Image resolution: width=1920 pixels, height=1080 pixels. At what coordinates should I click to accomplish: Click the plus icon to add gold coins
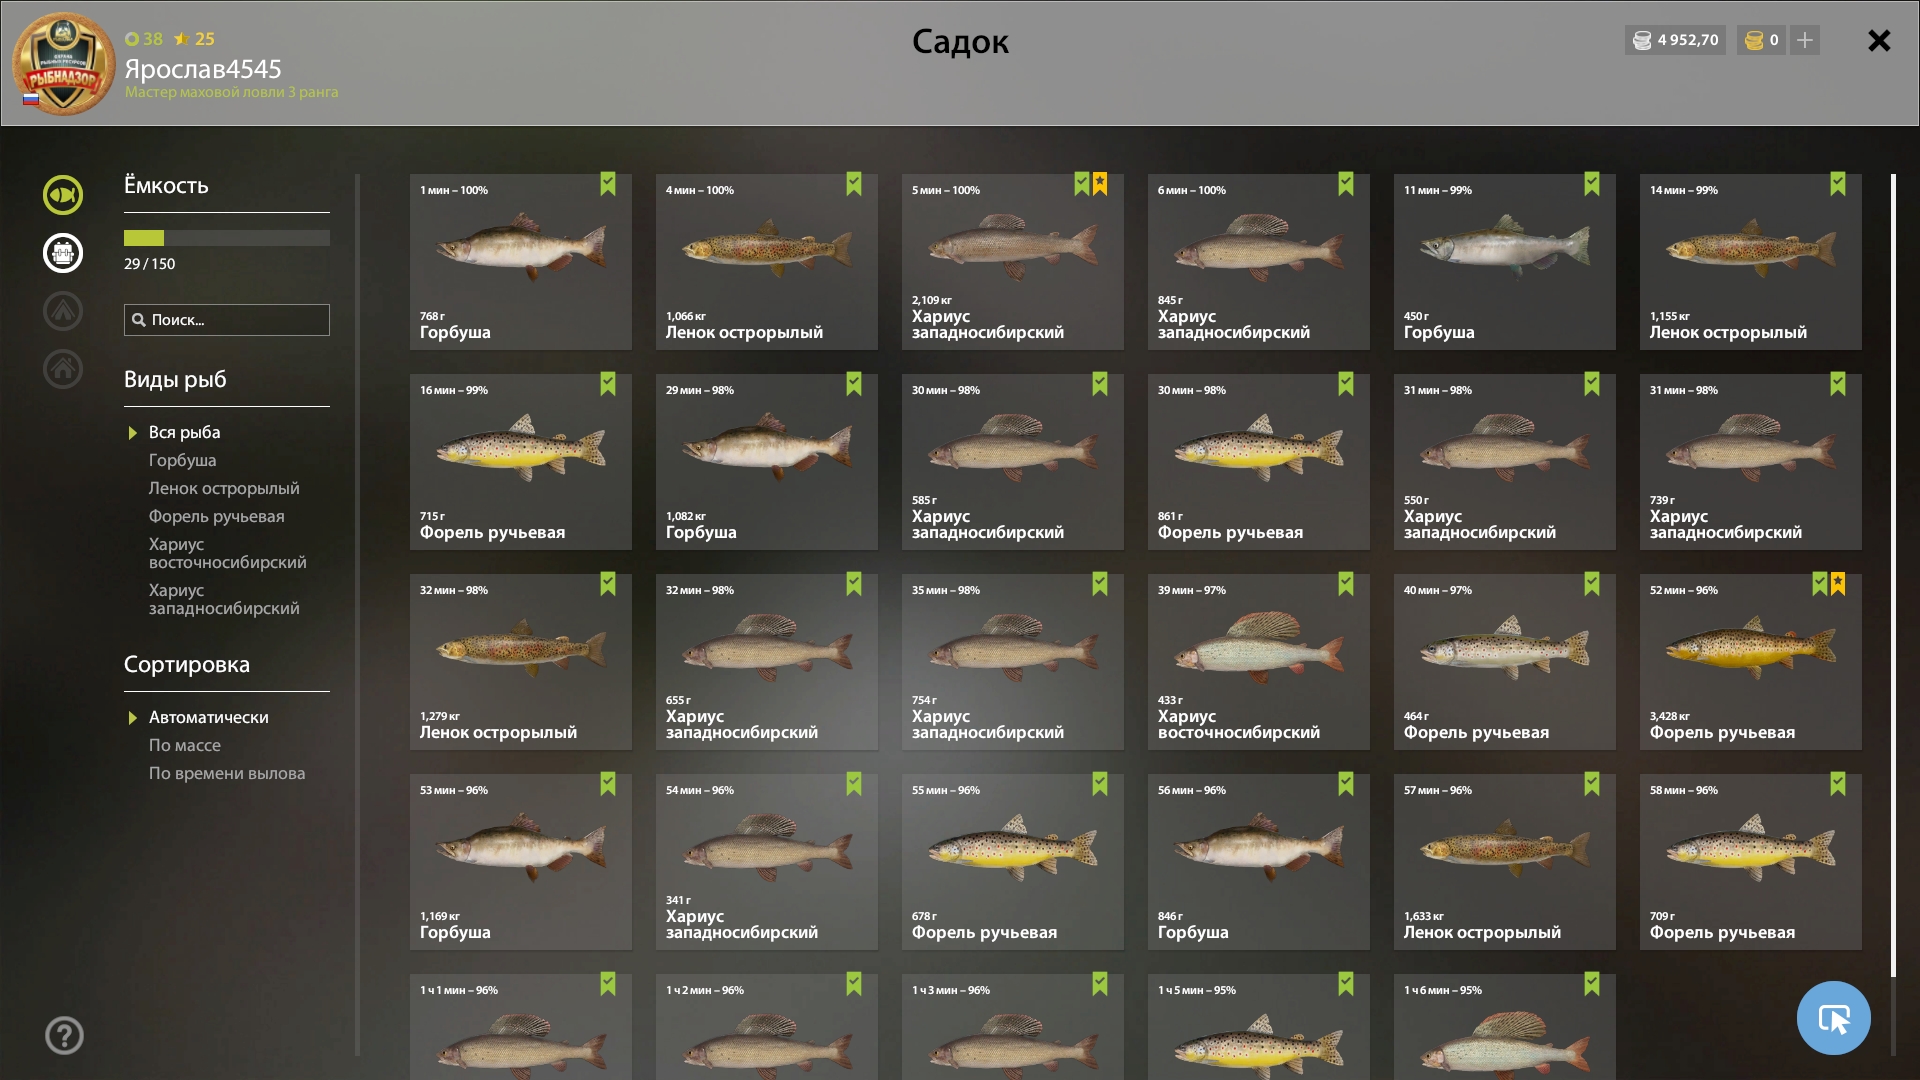coord(1805,40)
